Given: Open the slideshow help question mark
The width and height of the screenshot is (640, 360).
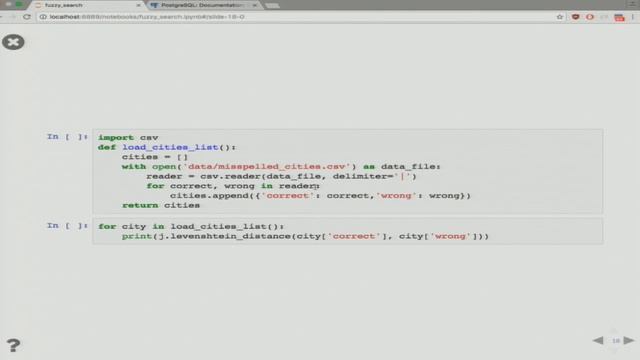Looking at the screenshot, I should pos(13,345).
